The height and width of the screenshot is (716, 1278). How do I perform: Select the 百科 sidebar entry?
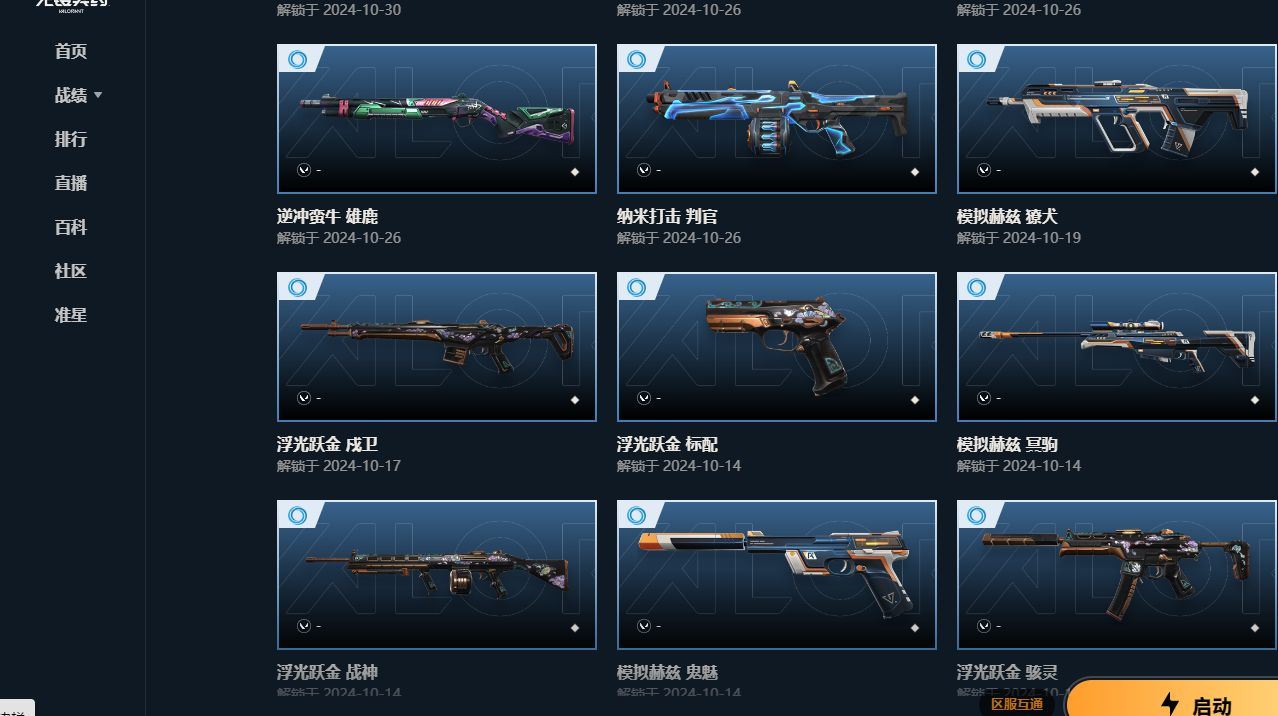(71, 228)
